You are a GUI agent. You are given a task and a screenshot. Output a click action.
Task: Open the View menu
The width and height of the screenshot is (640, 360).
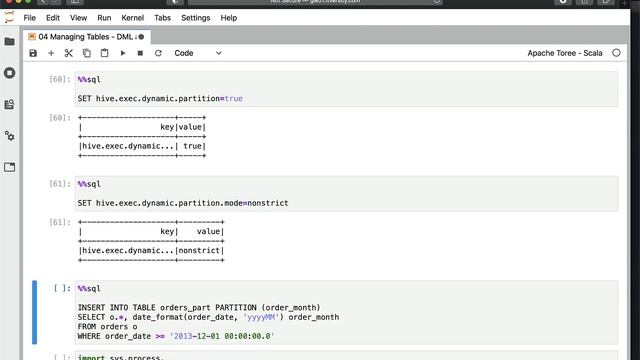click(78, 18)
